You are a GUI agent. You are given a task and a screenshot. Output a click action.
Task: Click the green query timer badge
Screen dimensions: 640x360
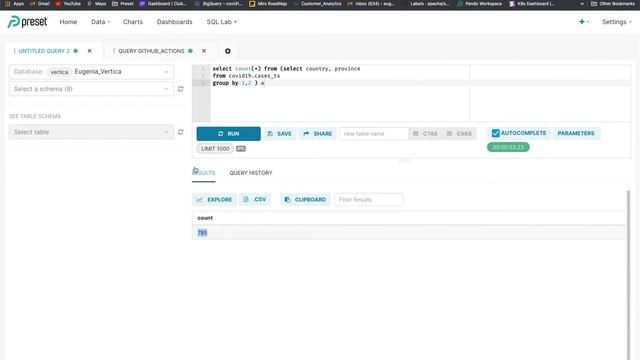(508, 147)
